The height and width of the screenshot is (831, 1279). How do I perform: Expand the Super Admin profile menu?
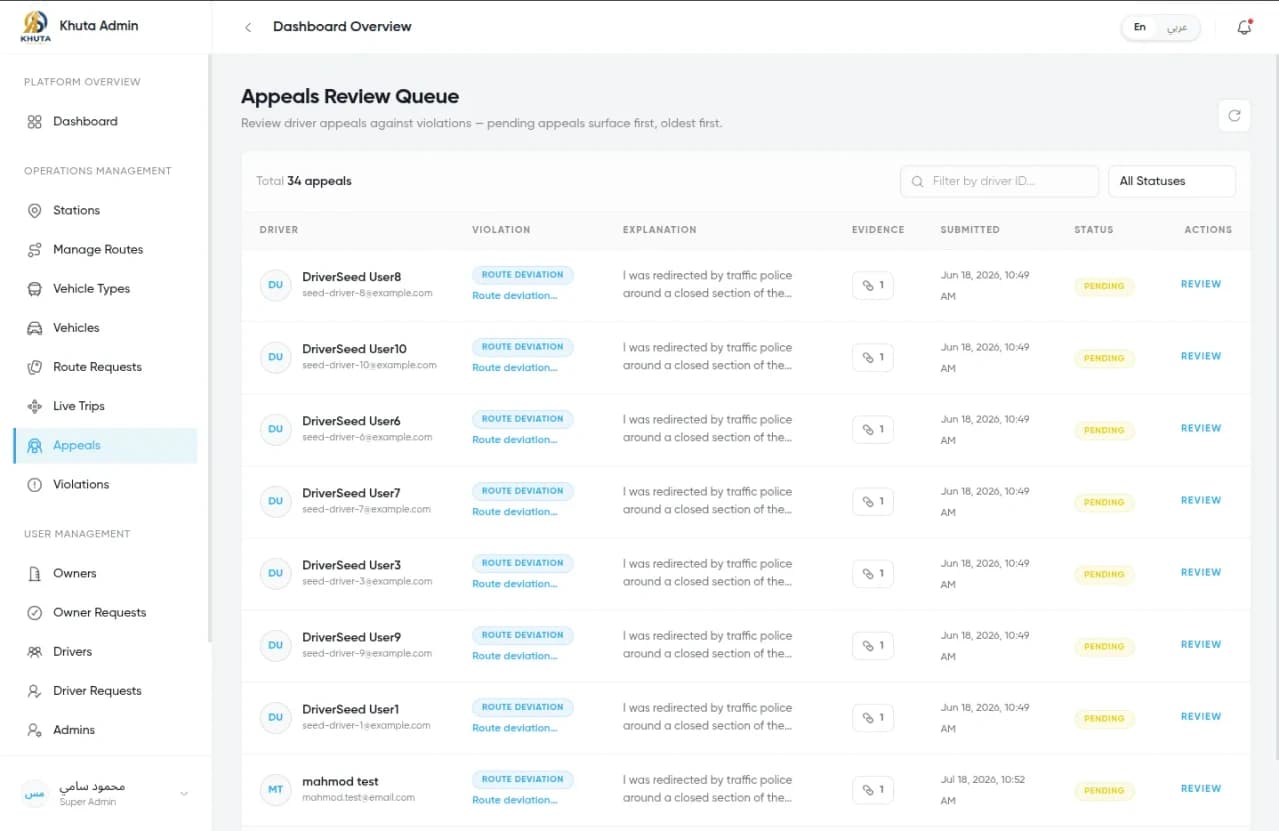184,794
